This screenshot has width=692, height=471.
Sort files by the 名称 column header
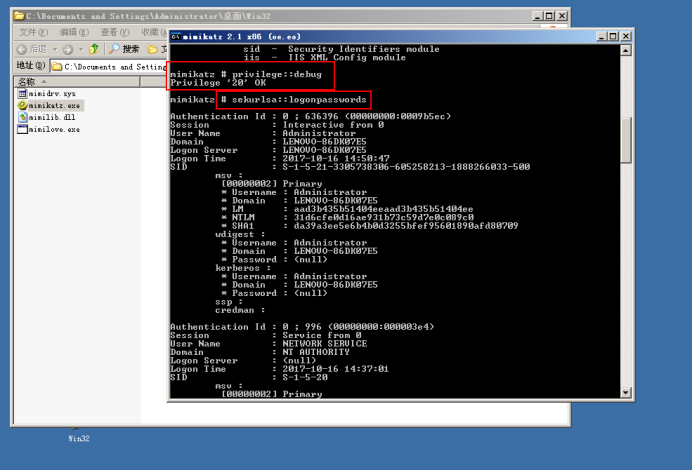tap(77, 82)
